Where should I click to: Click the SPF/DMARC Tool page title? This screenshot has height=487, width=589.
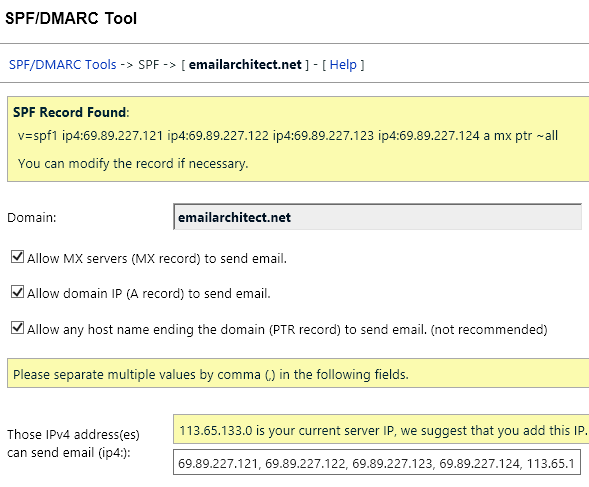(x=71, y=18)
